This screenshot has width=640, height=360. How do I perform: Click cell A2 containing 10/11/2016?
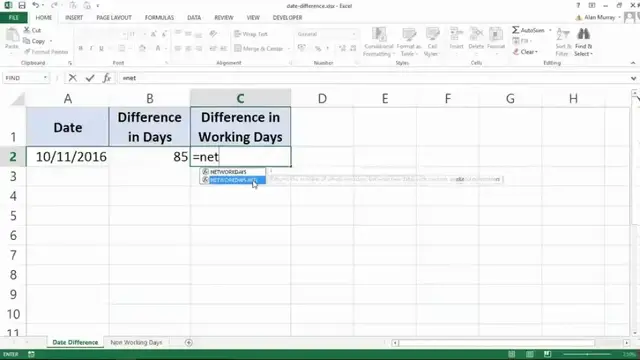[x=68, y=157]
